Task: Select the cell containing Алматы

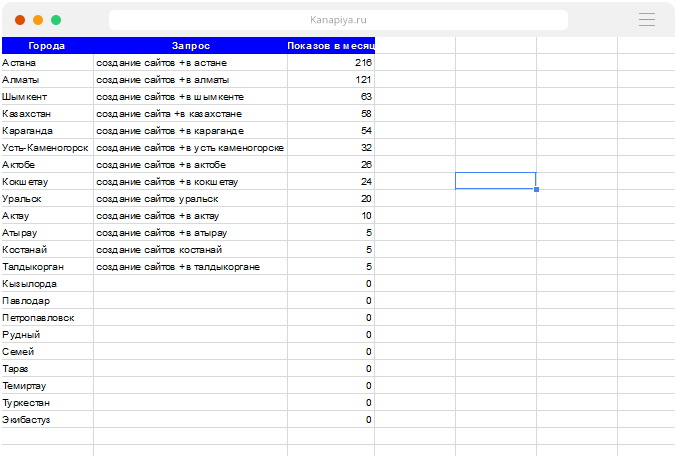Action: [x=47, y=80]
